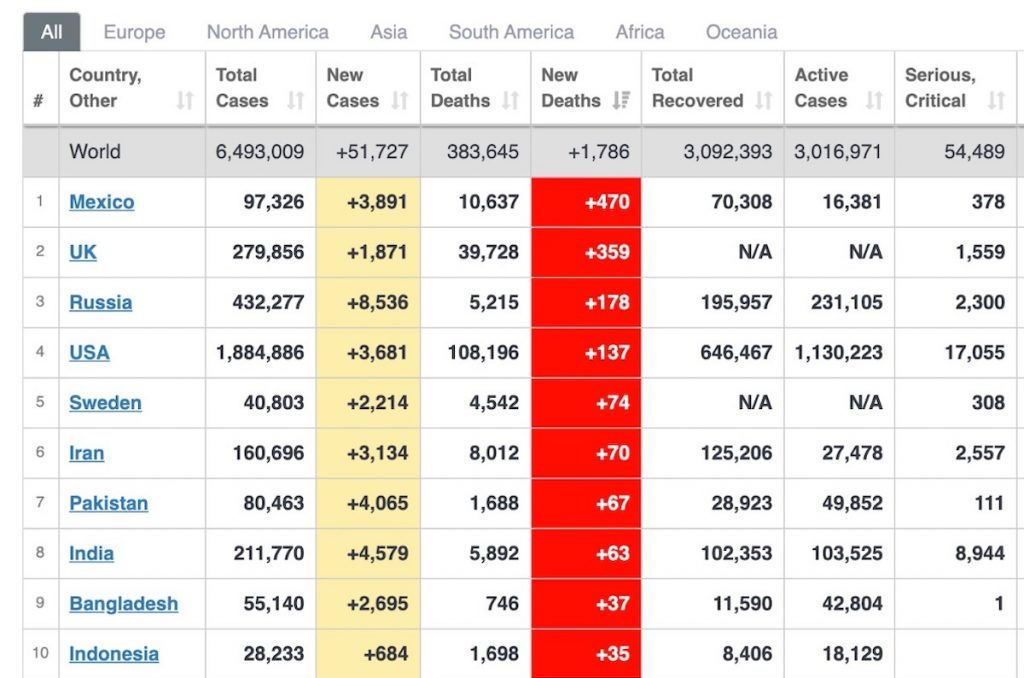
Task: Click Bangladesh total deaths 746
Action: [502, 604]
